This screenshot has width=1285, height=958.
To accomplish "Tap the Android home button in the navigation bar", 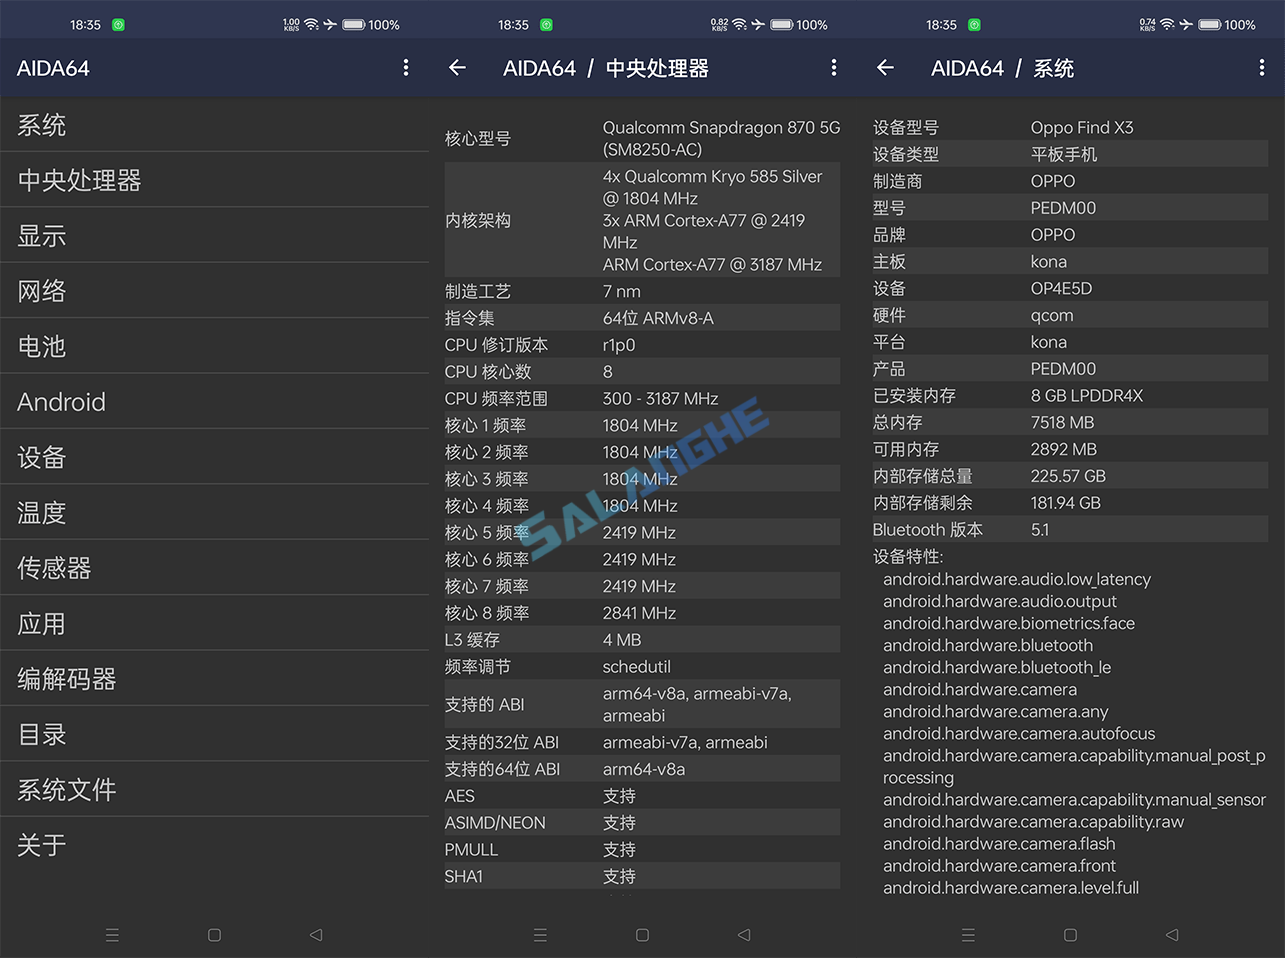I will (214, 934).
